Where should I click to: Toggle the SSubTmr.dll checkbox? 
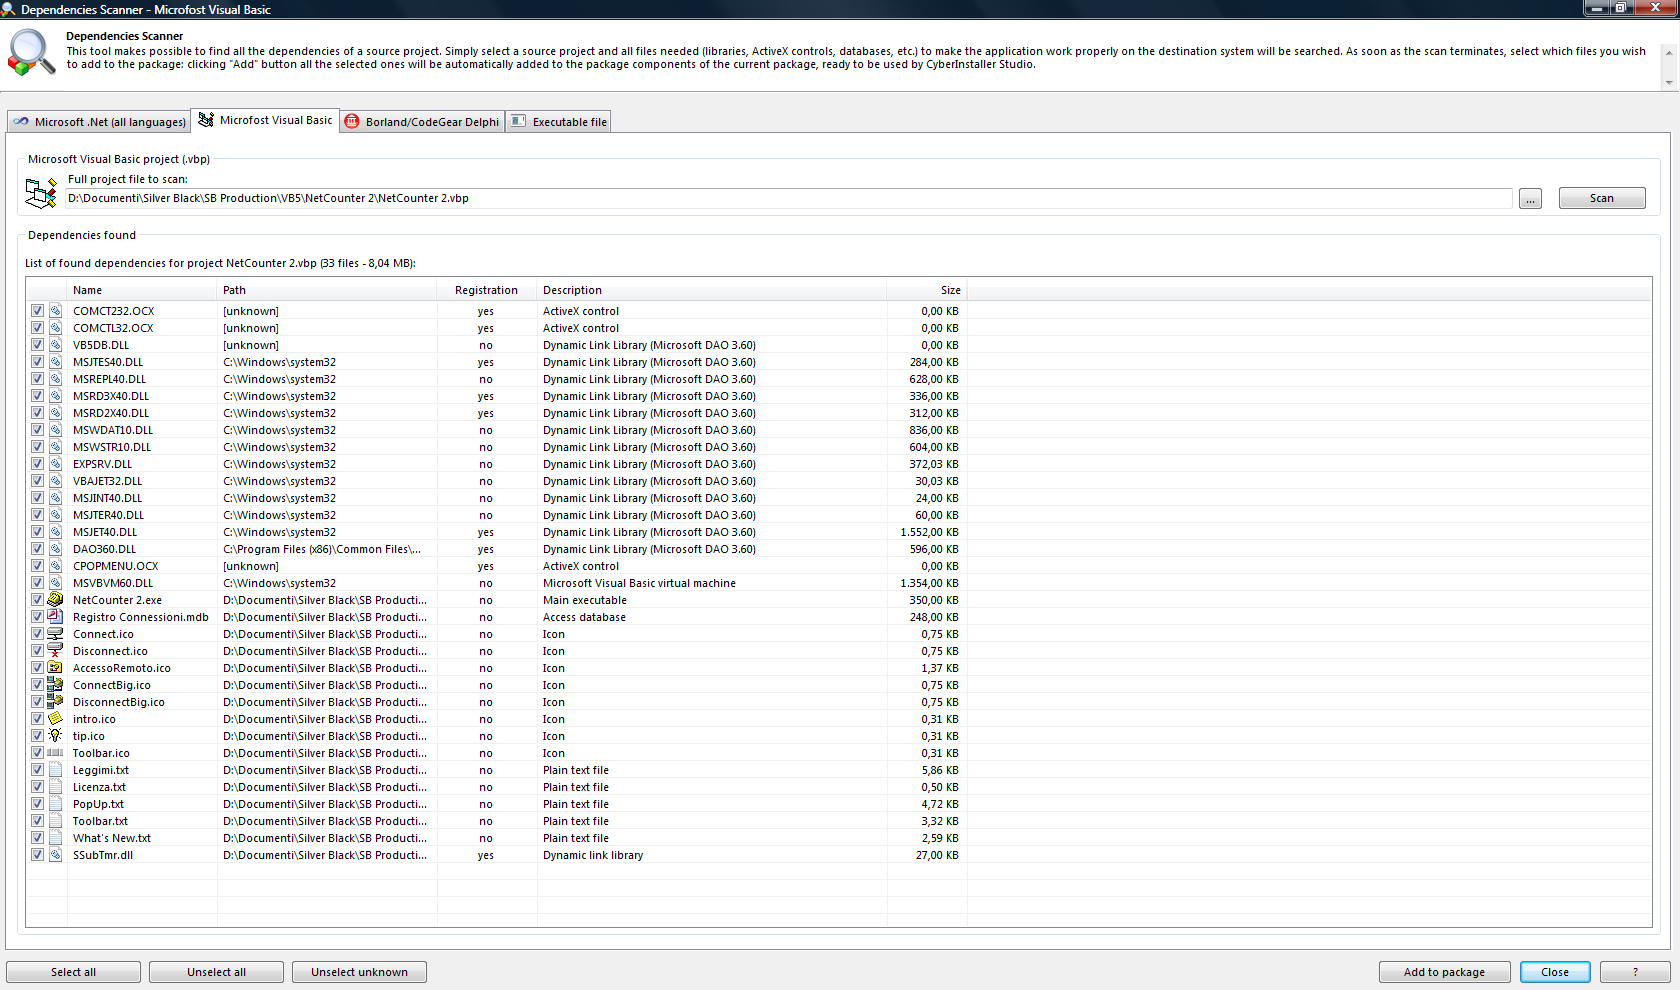click(x=37, y=855)
